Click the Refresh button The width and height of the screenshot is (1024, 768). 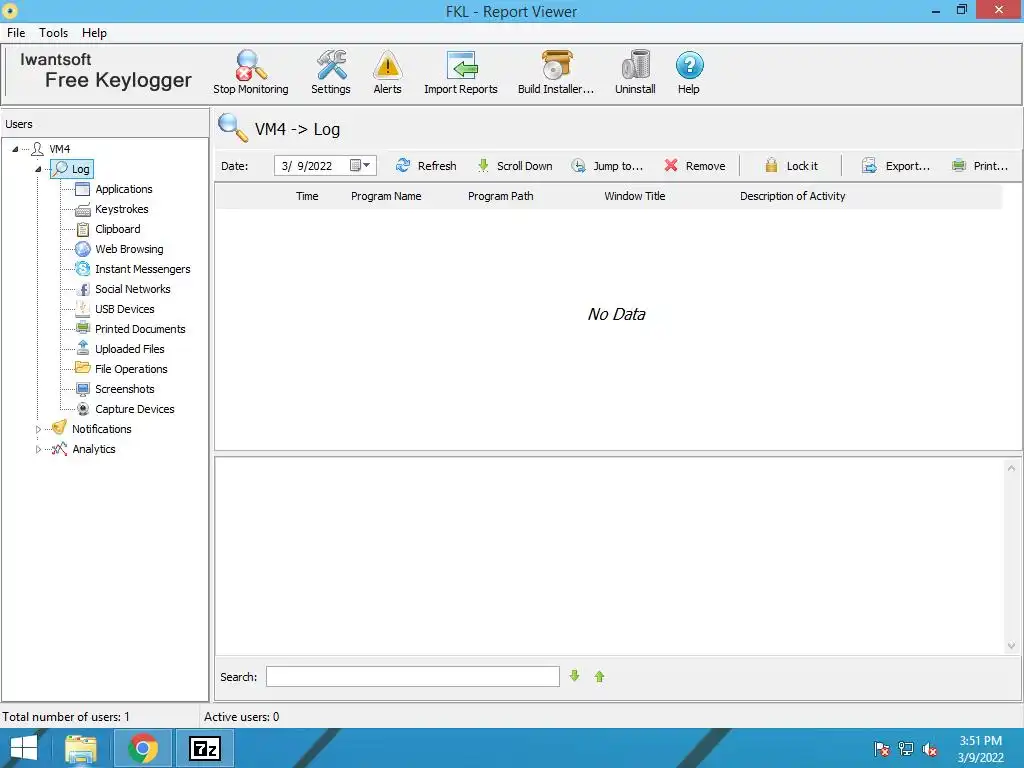point(426,166)
